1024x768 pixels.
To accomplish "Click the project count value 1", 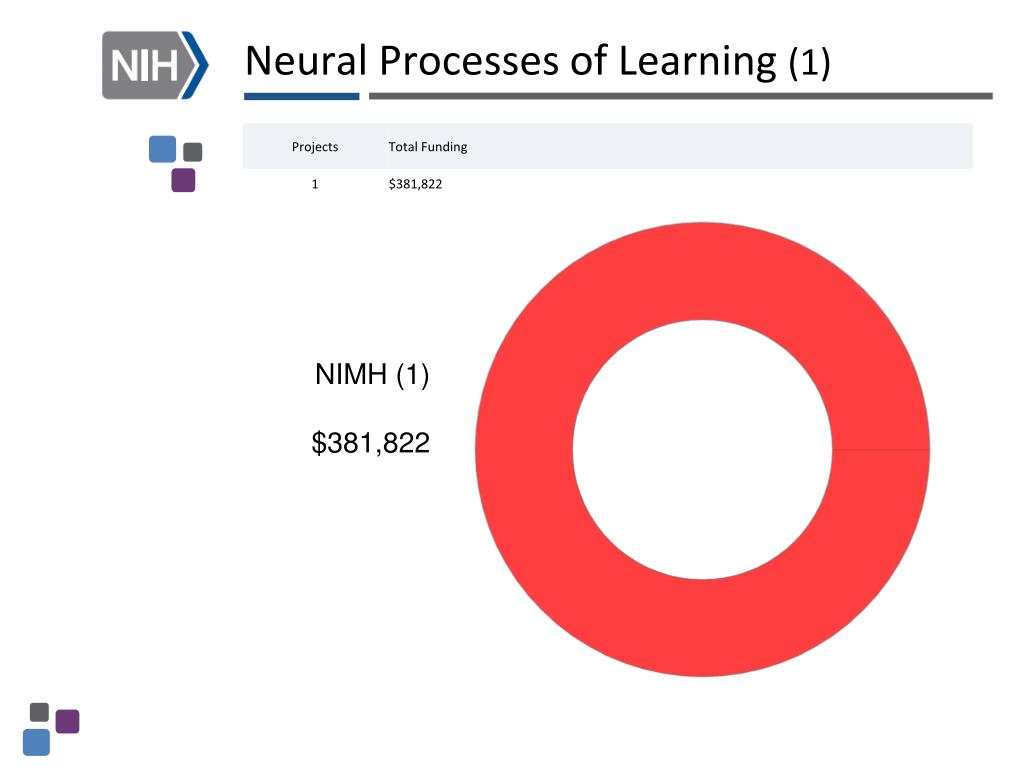I will click(x=315, y=184).
